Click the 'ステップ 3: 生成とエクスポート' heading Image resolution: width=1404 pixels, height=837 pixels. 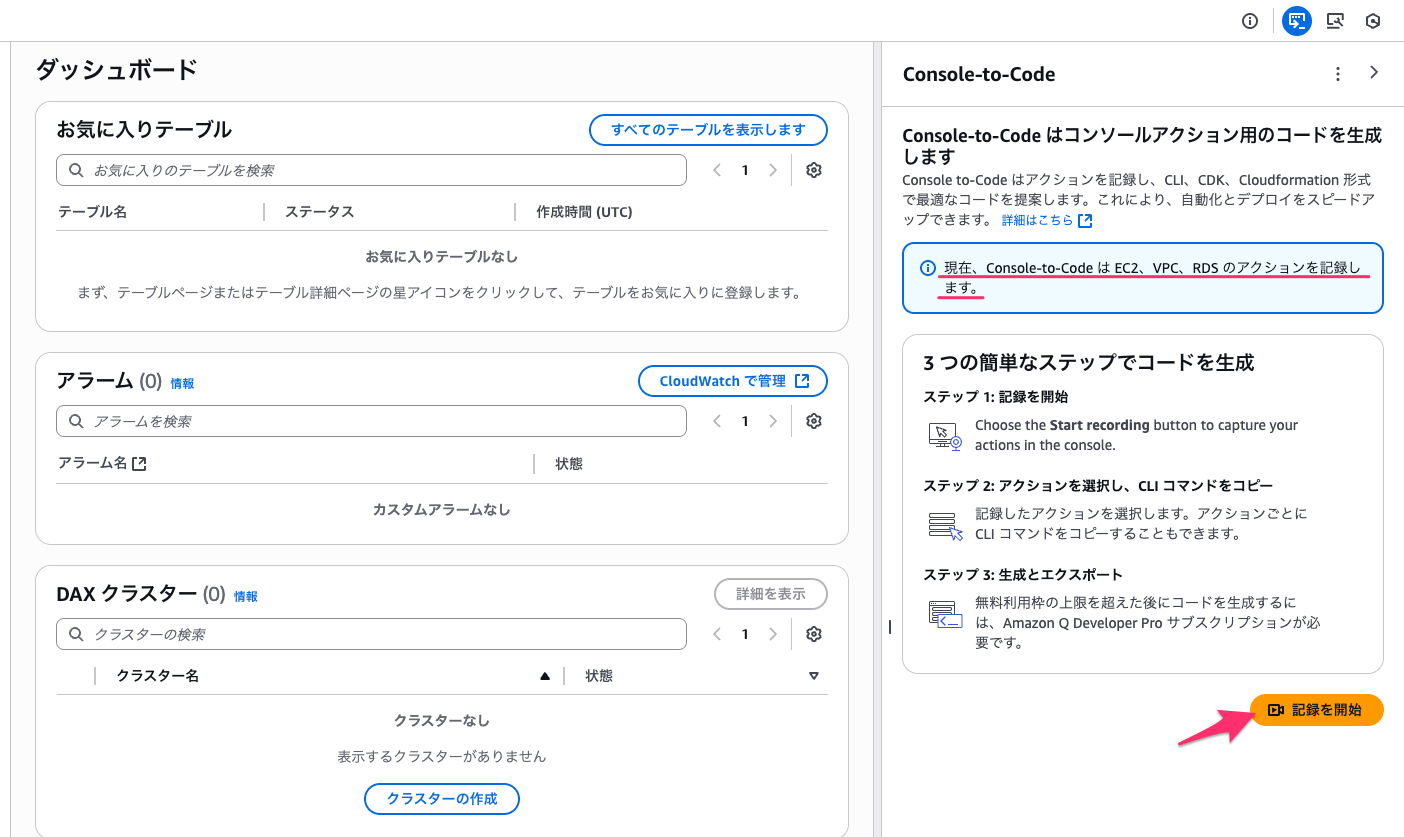point(1023,575)
